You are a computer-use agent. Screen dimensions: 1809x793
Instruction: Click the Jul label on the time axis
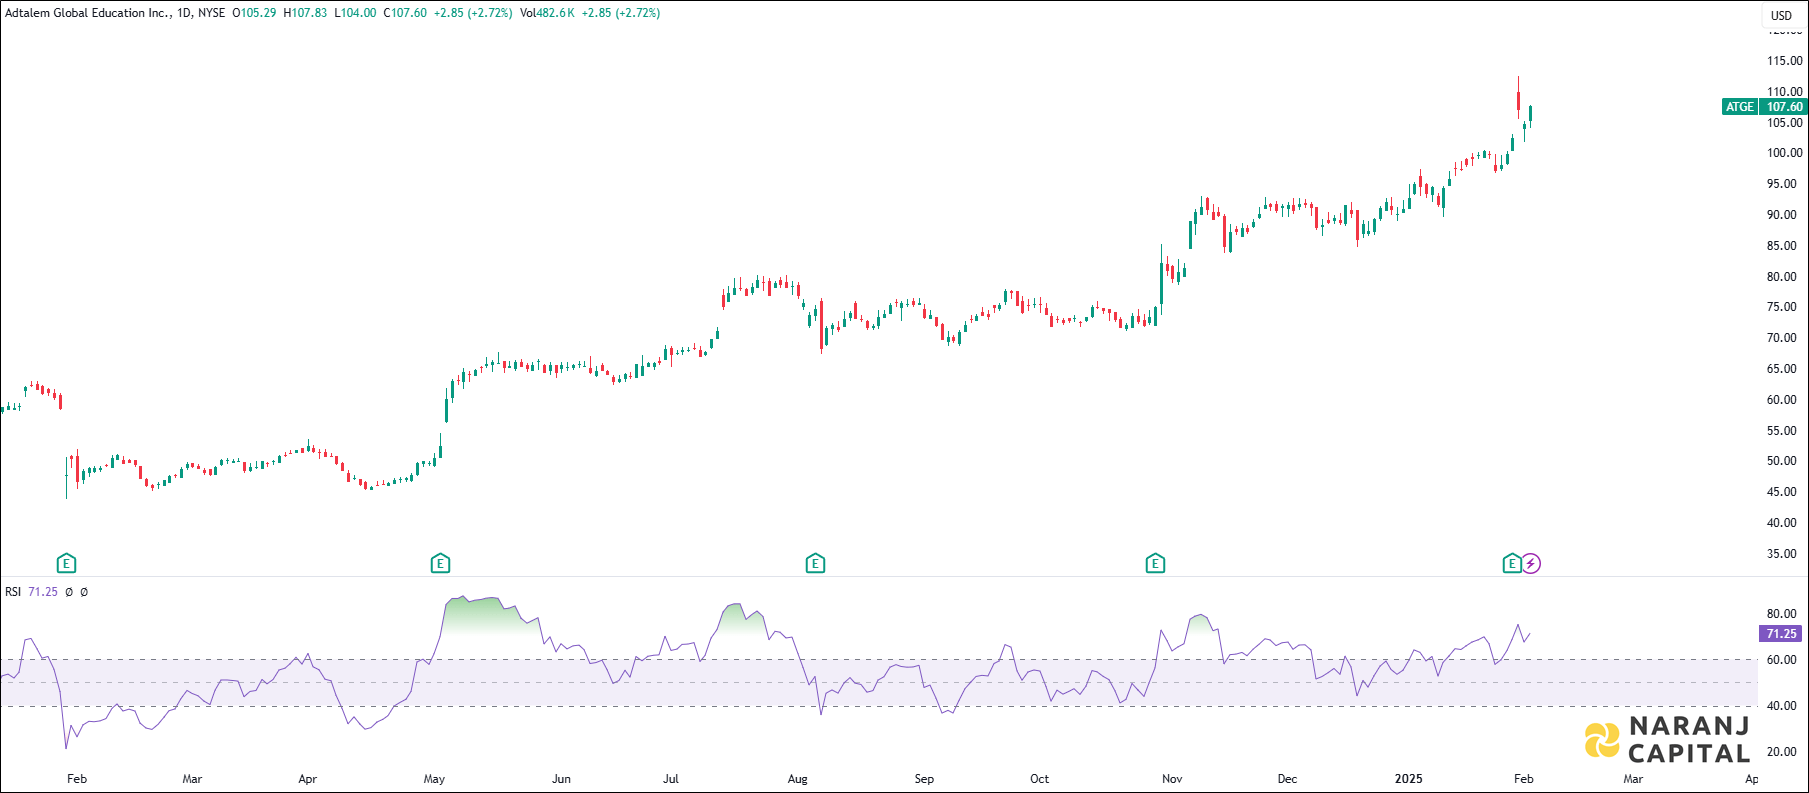coord(671,779)
